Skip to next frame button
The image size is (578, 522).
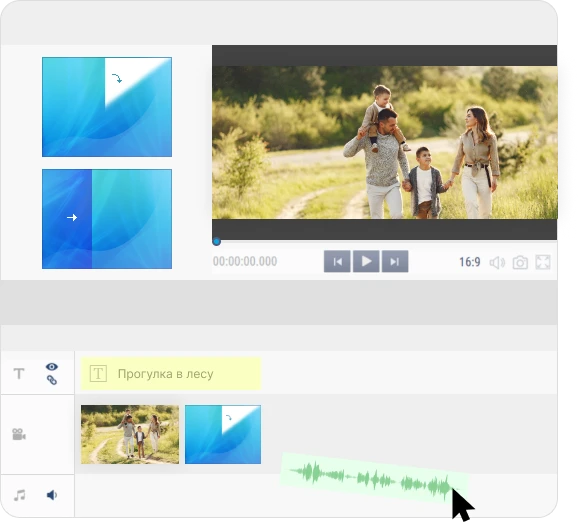pos(395,261)
